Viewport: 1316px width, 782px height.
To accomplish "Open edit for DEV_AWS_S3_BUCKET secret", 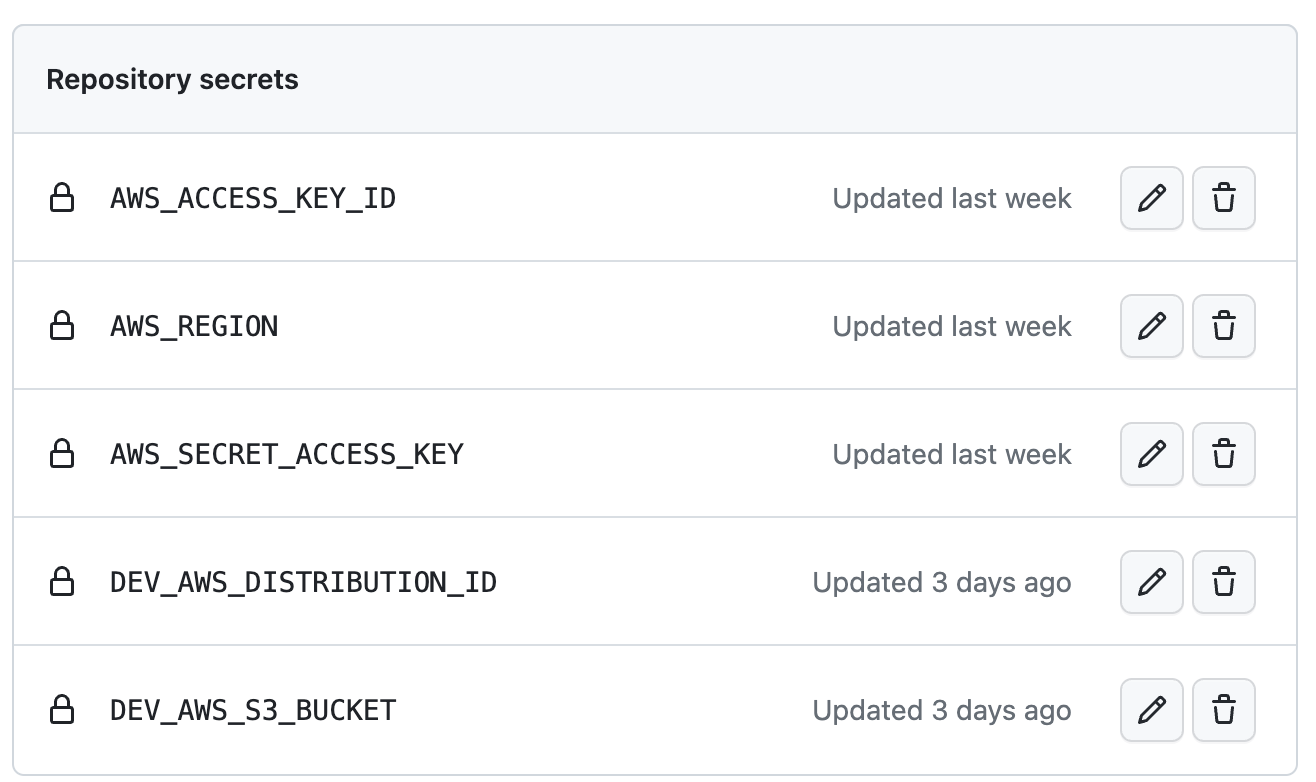I will click(1152, 710).
